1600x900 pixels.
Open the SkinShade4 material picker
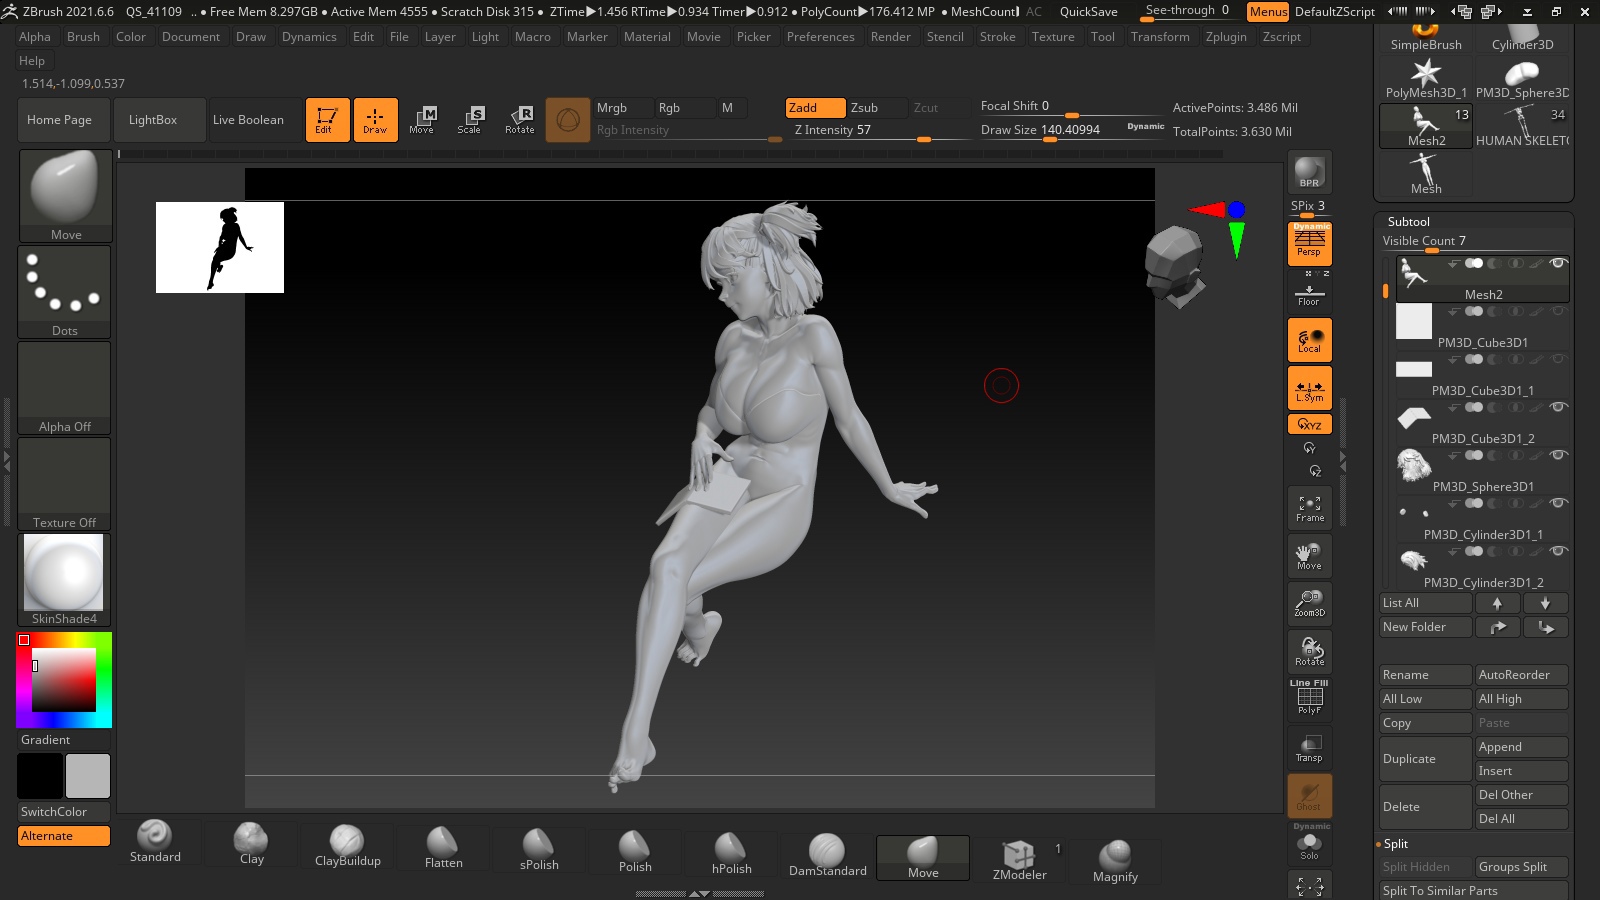(65, 580)
